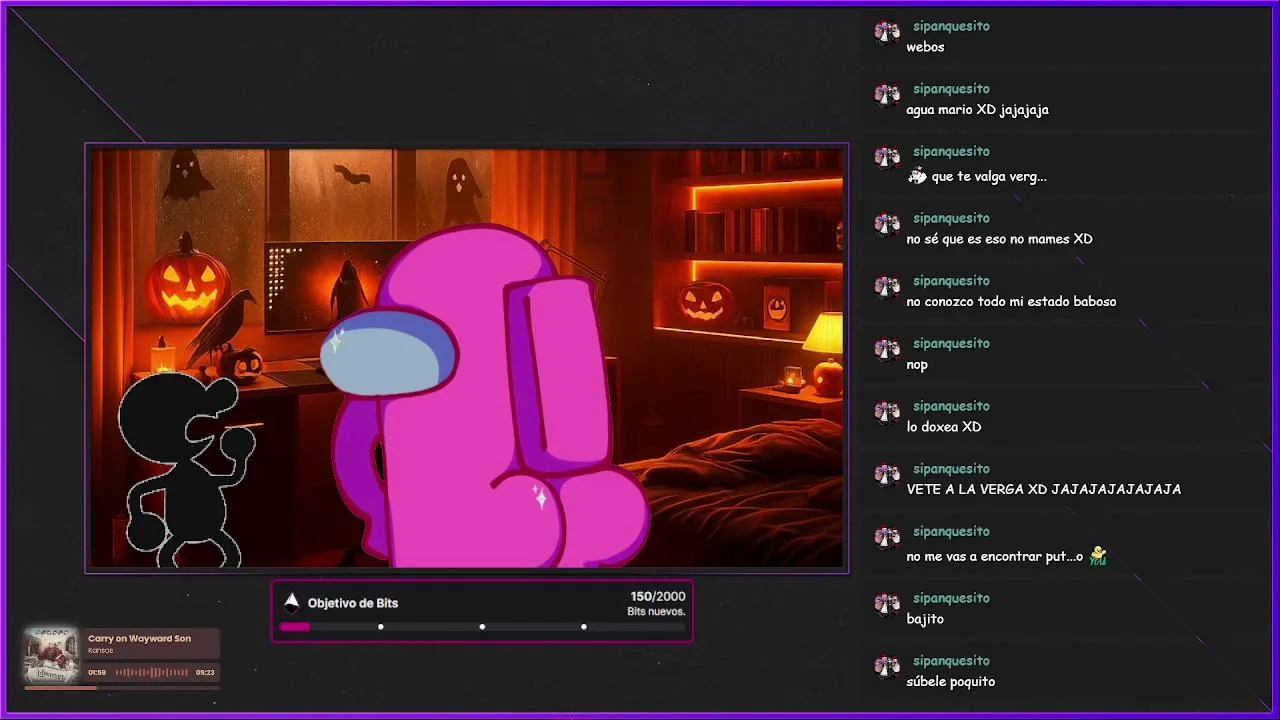The height and width of the screenshot is (720, 1280).
Task: Click the avatar beside the 'nop' message
Action: [887, 350]
